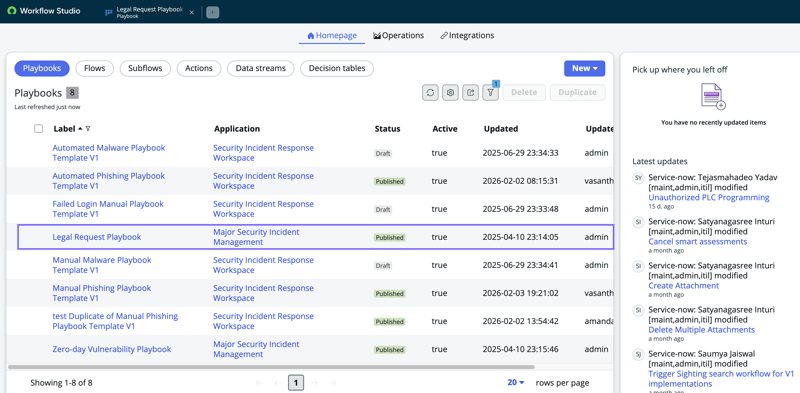Screen dimensions: 800x393
Task: Click the disabled Duplicate button
Action: tap(578, 92)
